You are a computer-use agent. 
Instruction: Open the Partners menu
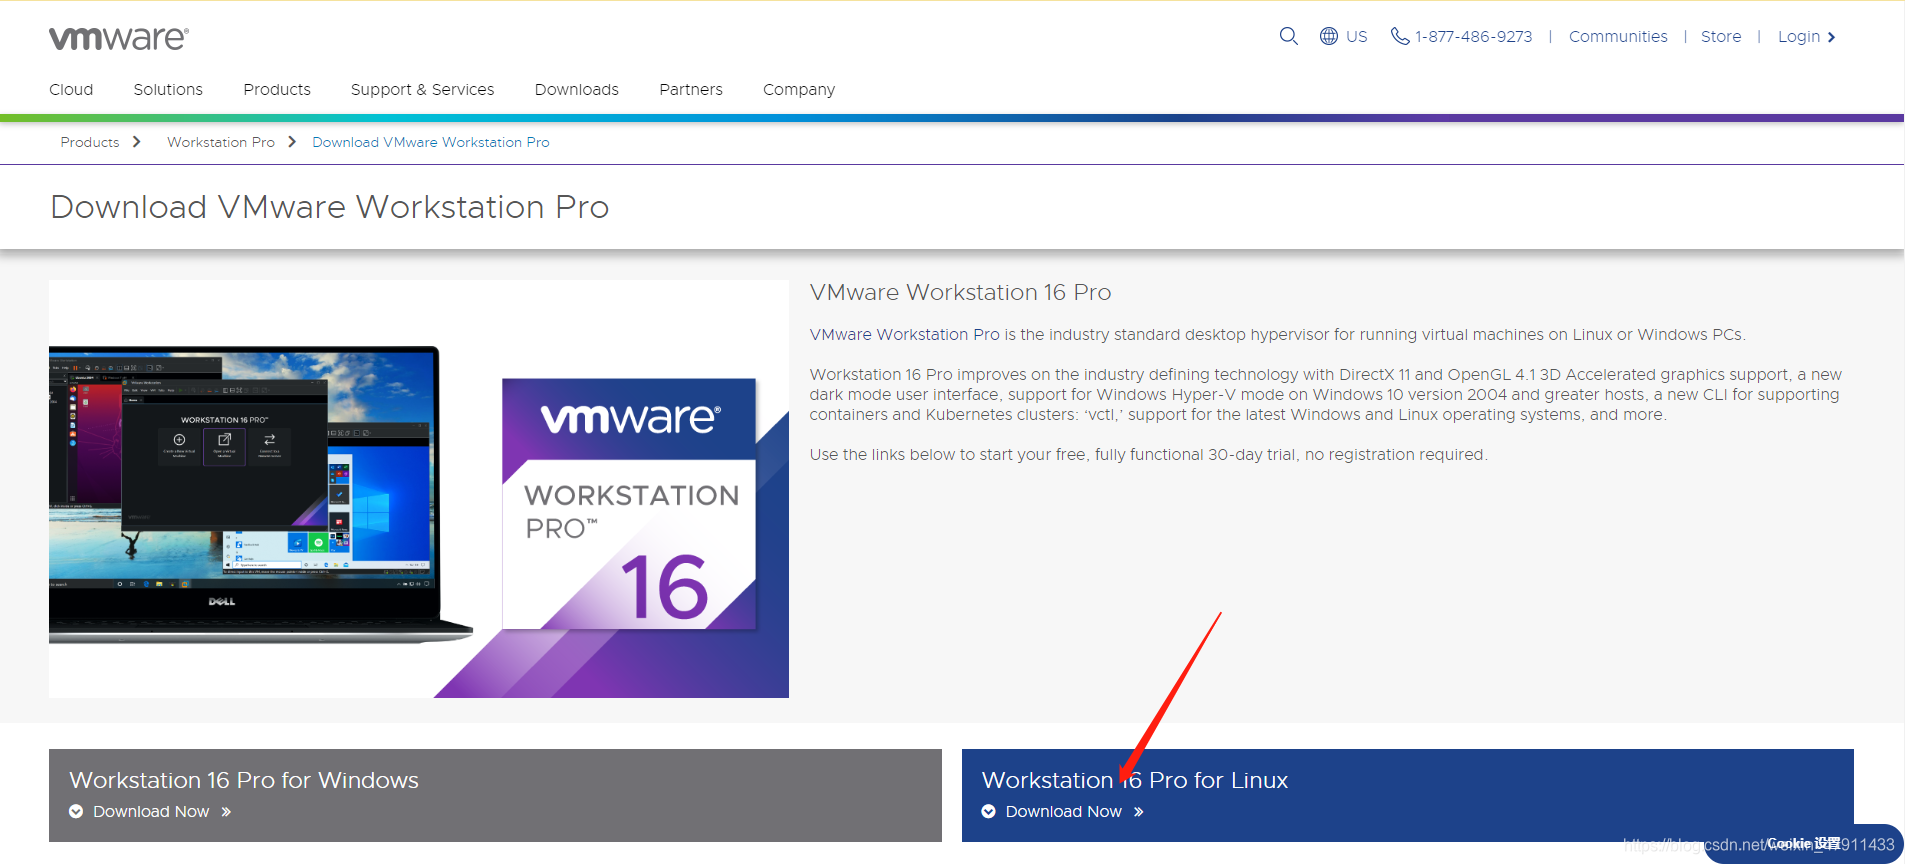pos(691,89)
